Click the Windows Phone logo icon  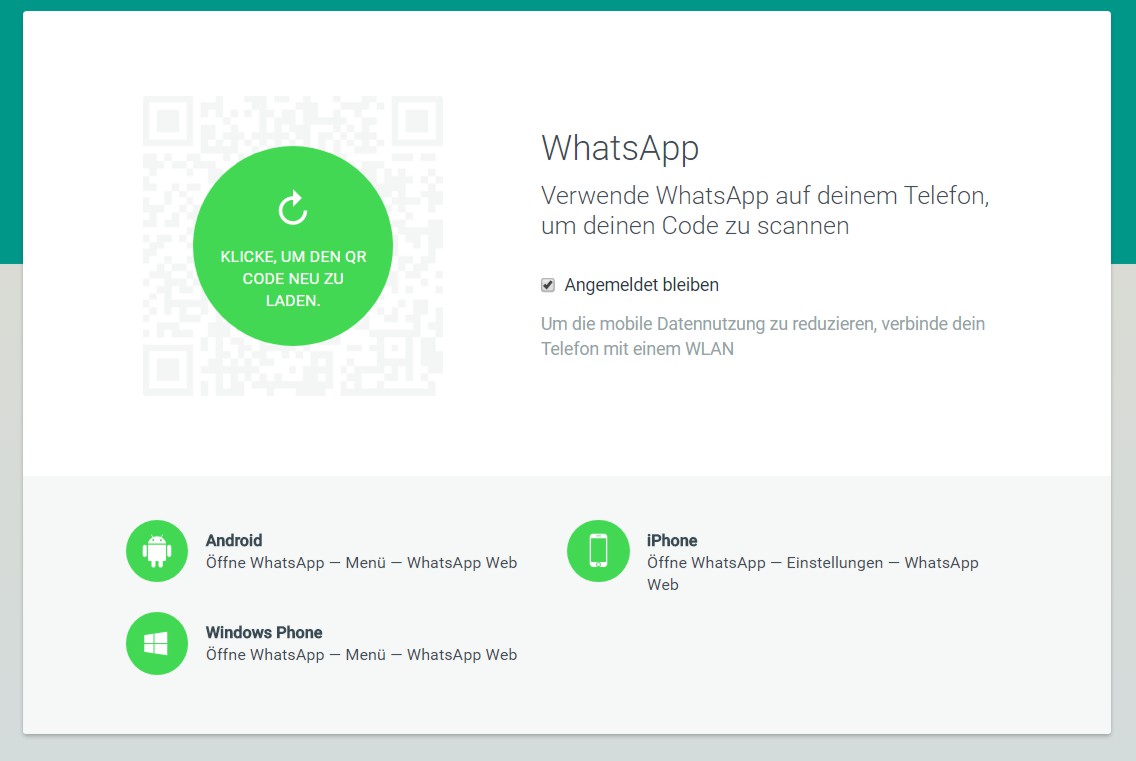(x=157, y=643)
